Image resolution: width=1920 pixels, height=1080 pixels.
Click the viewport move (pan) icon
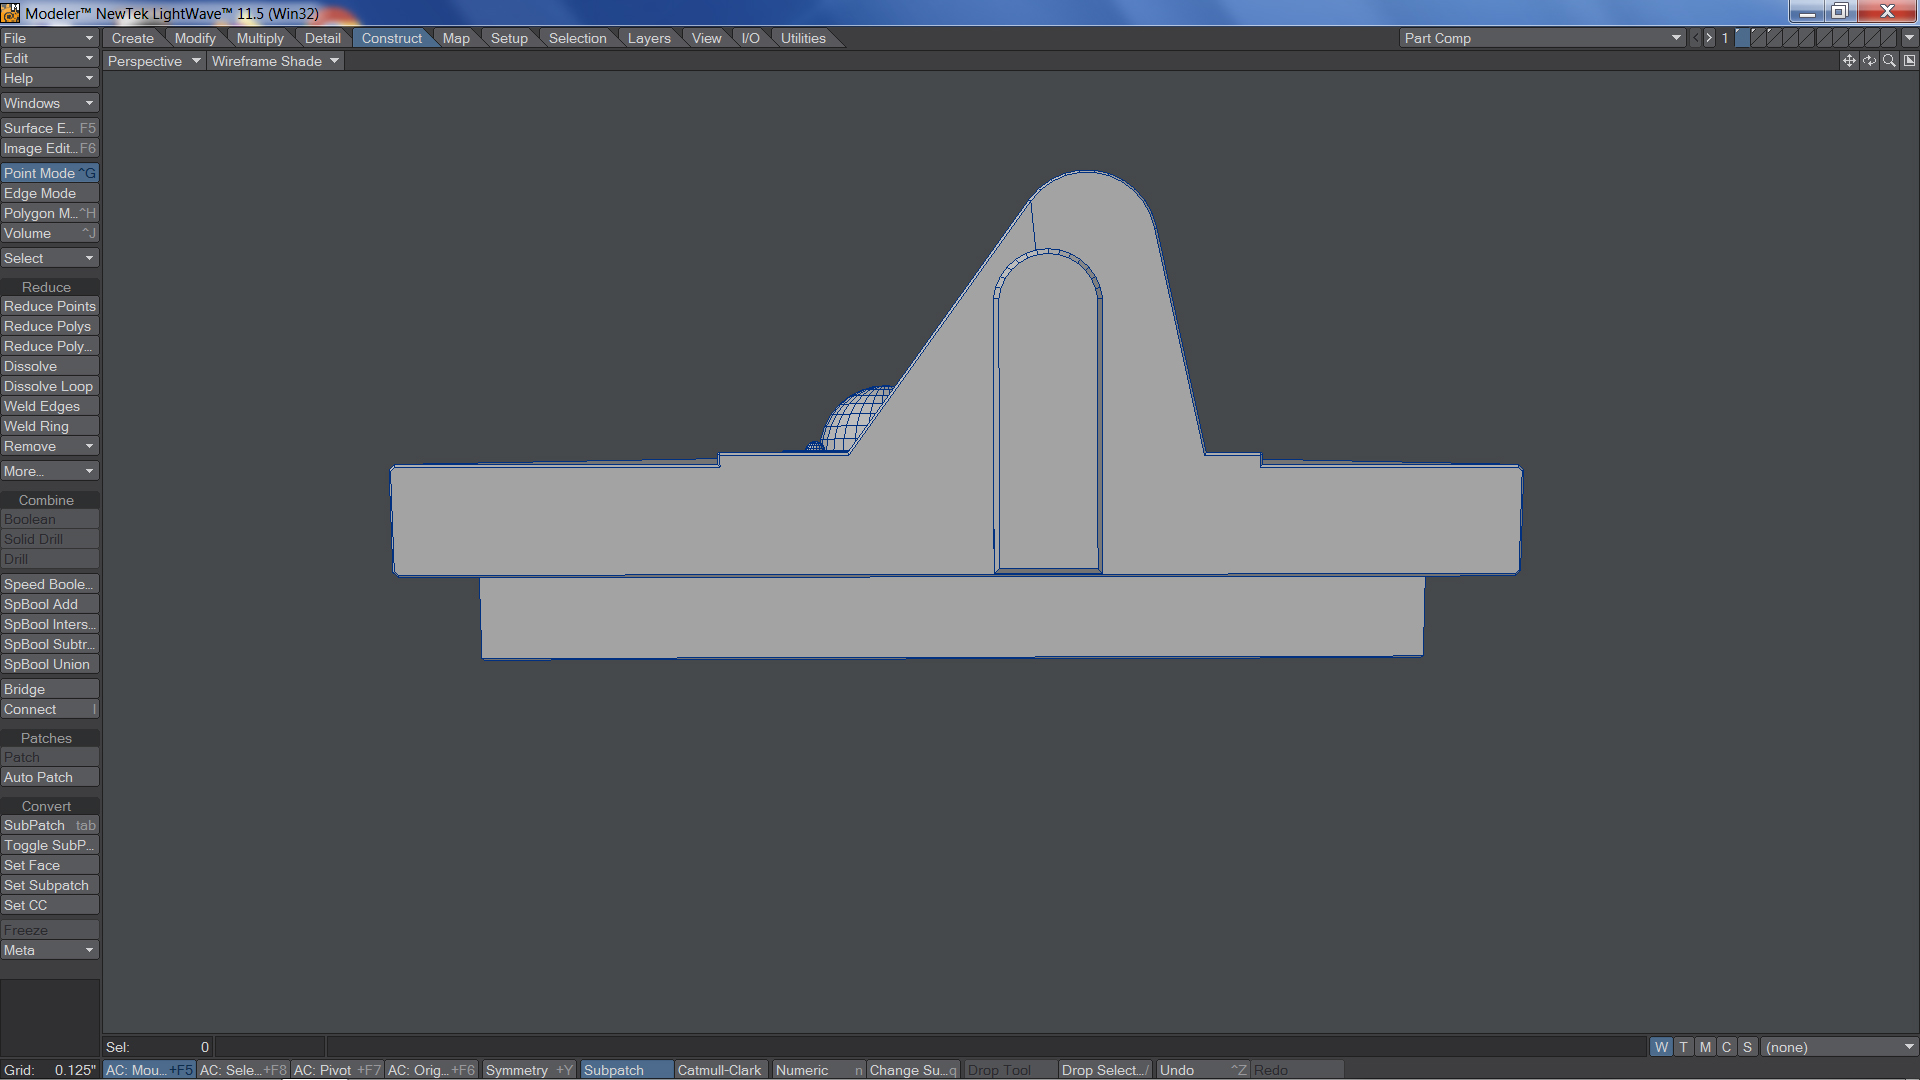pos(1849,61)
